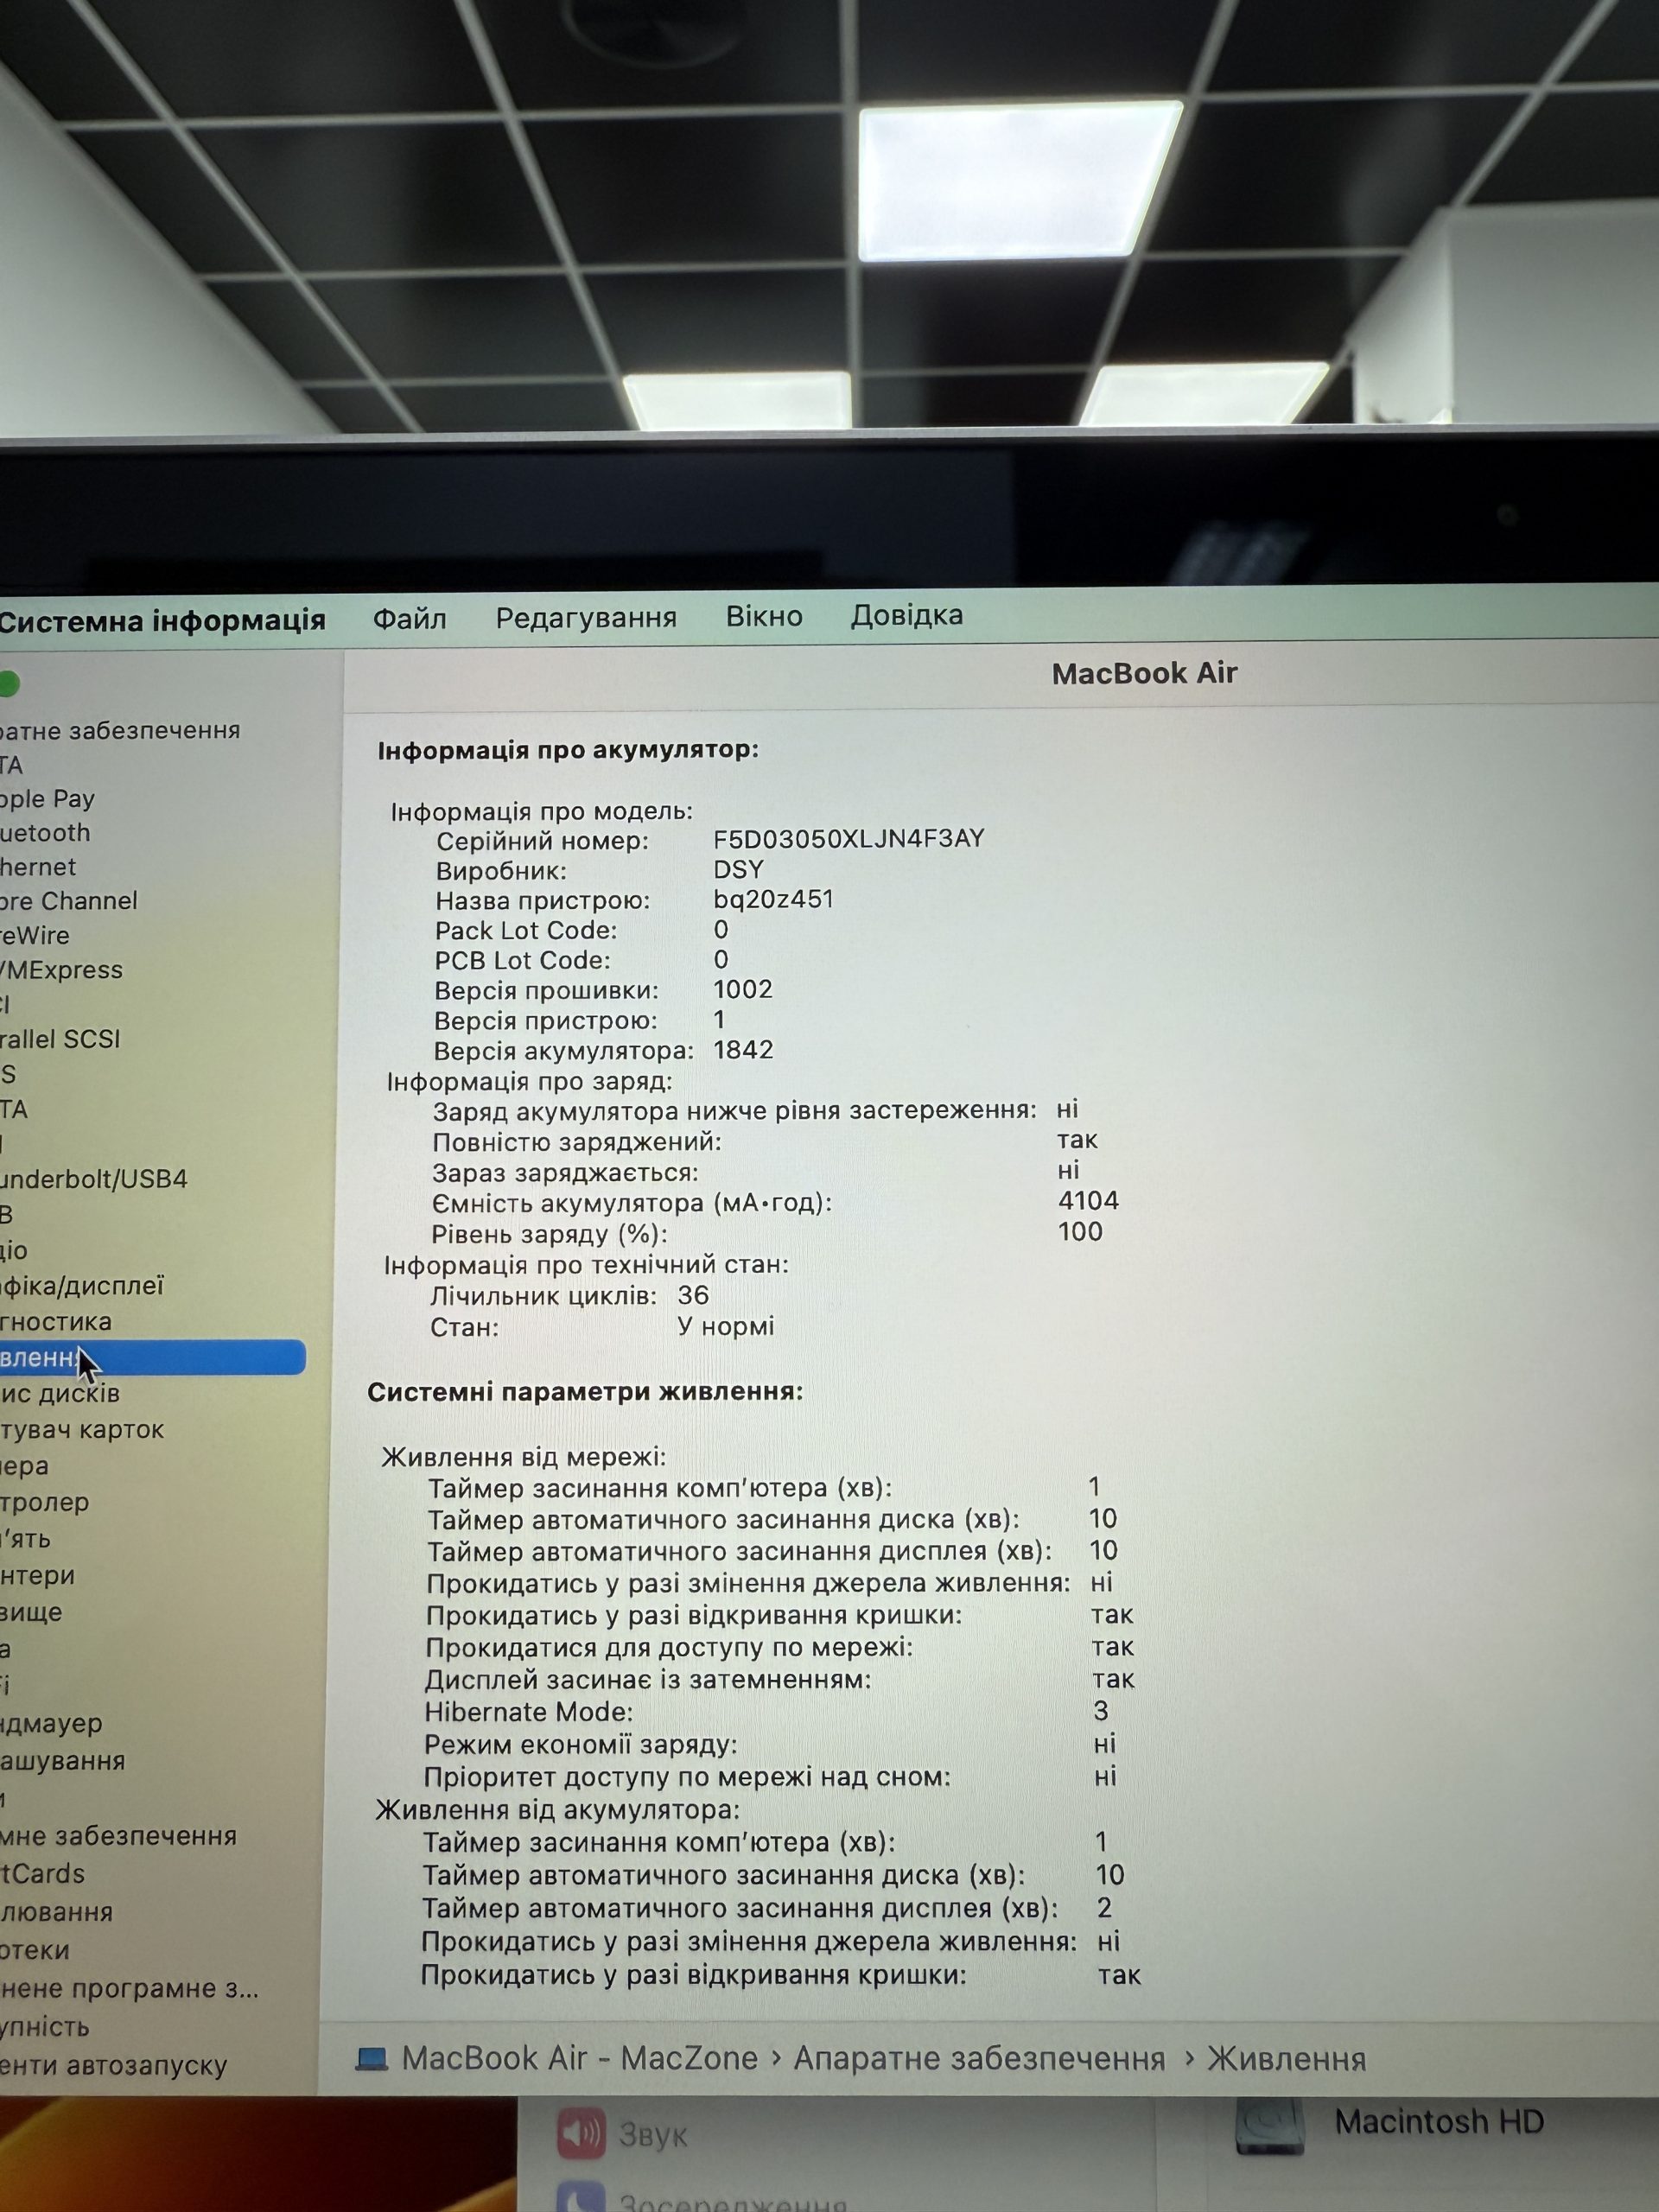Expand Програмне забезпечення sidebar section

118,1836
